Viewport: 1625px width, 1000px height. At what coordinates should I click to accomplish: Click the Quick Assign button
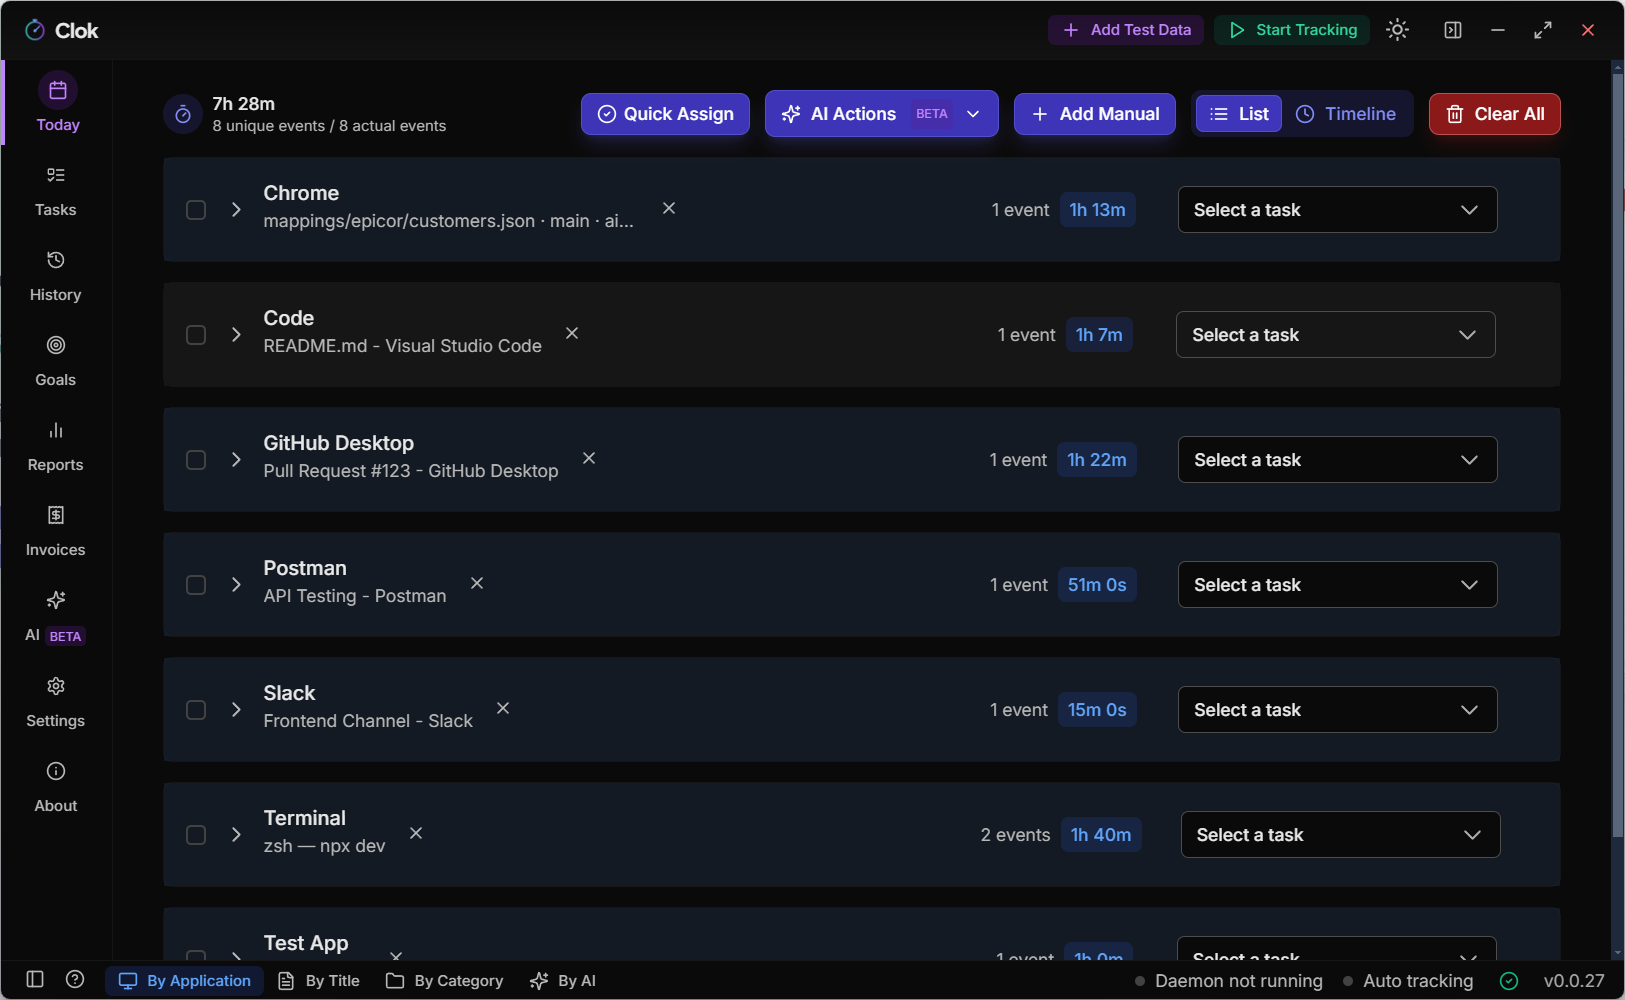tap(665, 114)
